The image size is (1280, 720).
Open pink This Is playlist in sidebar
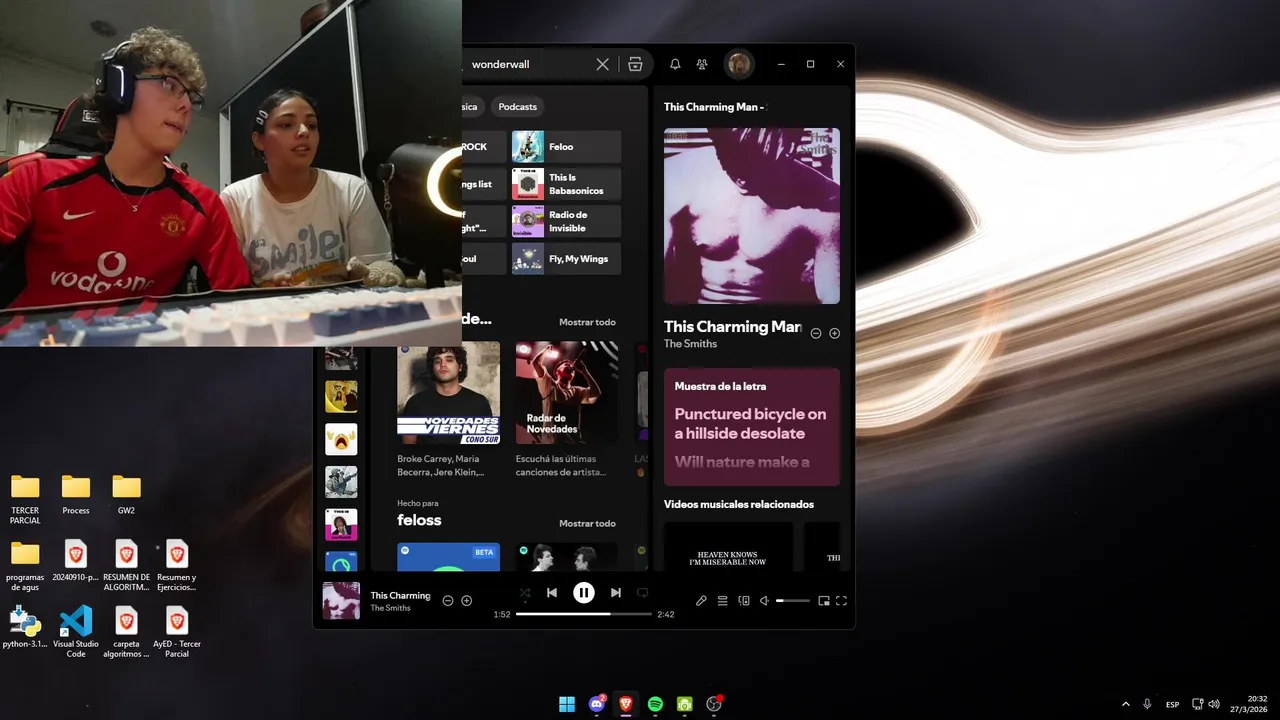click(341, 524)
